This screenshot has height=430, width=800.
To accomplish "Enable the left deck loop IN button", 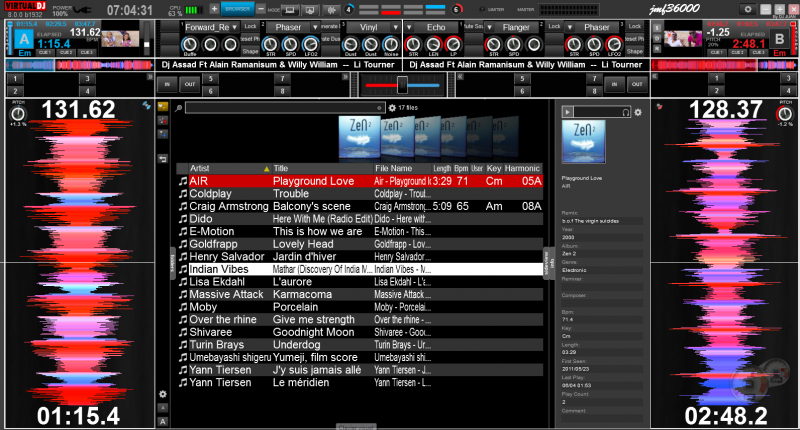I will (x=168, y=86).
